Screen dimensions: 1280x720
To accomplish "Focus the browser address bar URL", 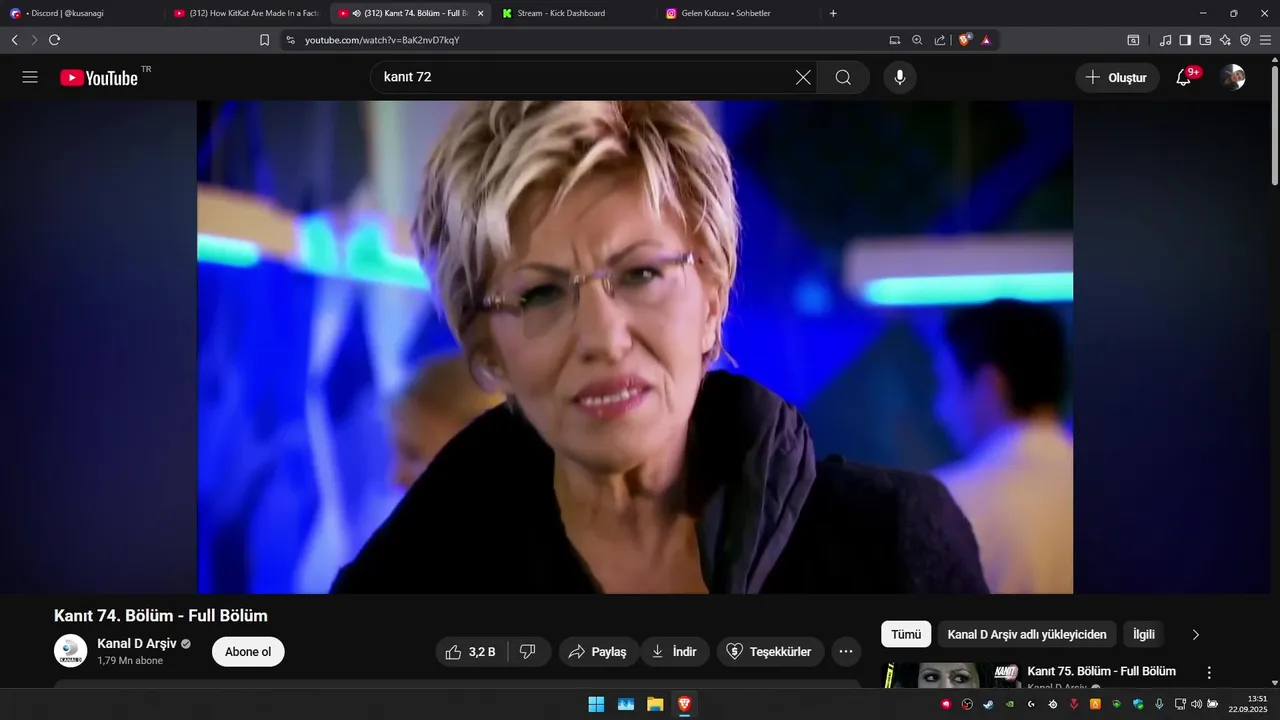I will pos(382,40).
